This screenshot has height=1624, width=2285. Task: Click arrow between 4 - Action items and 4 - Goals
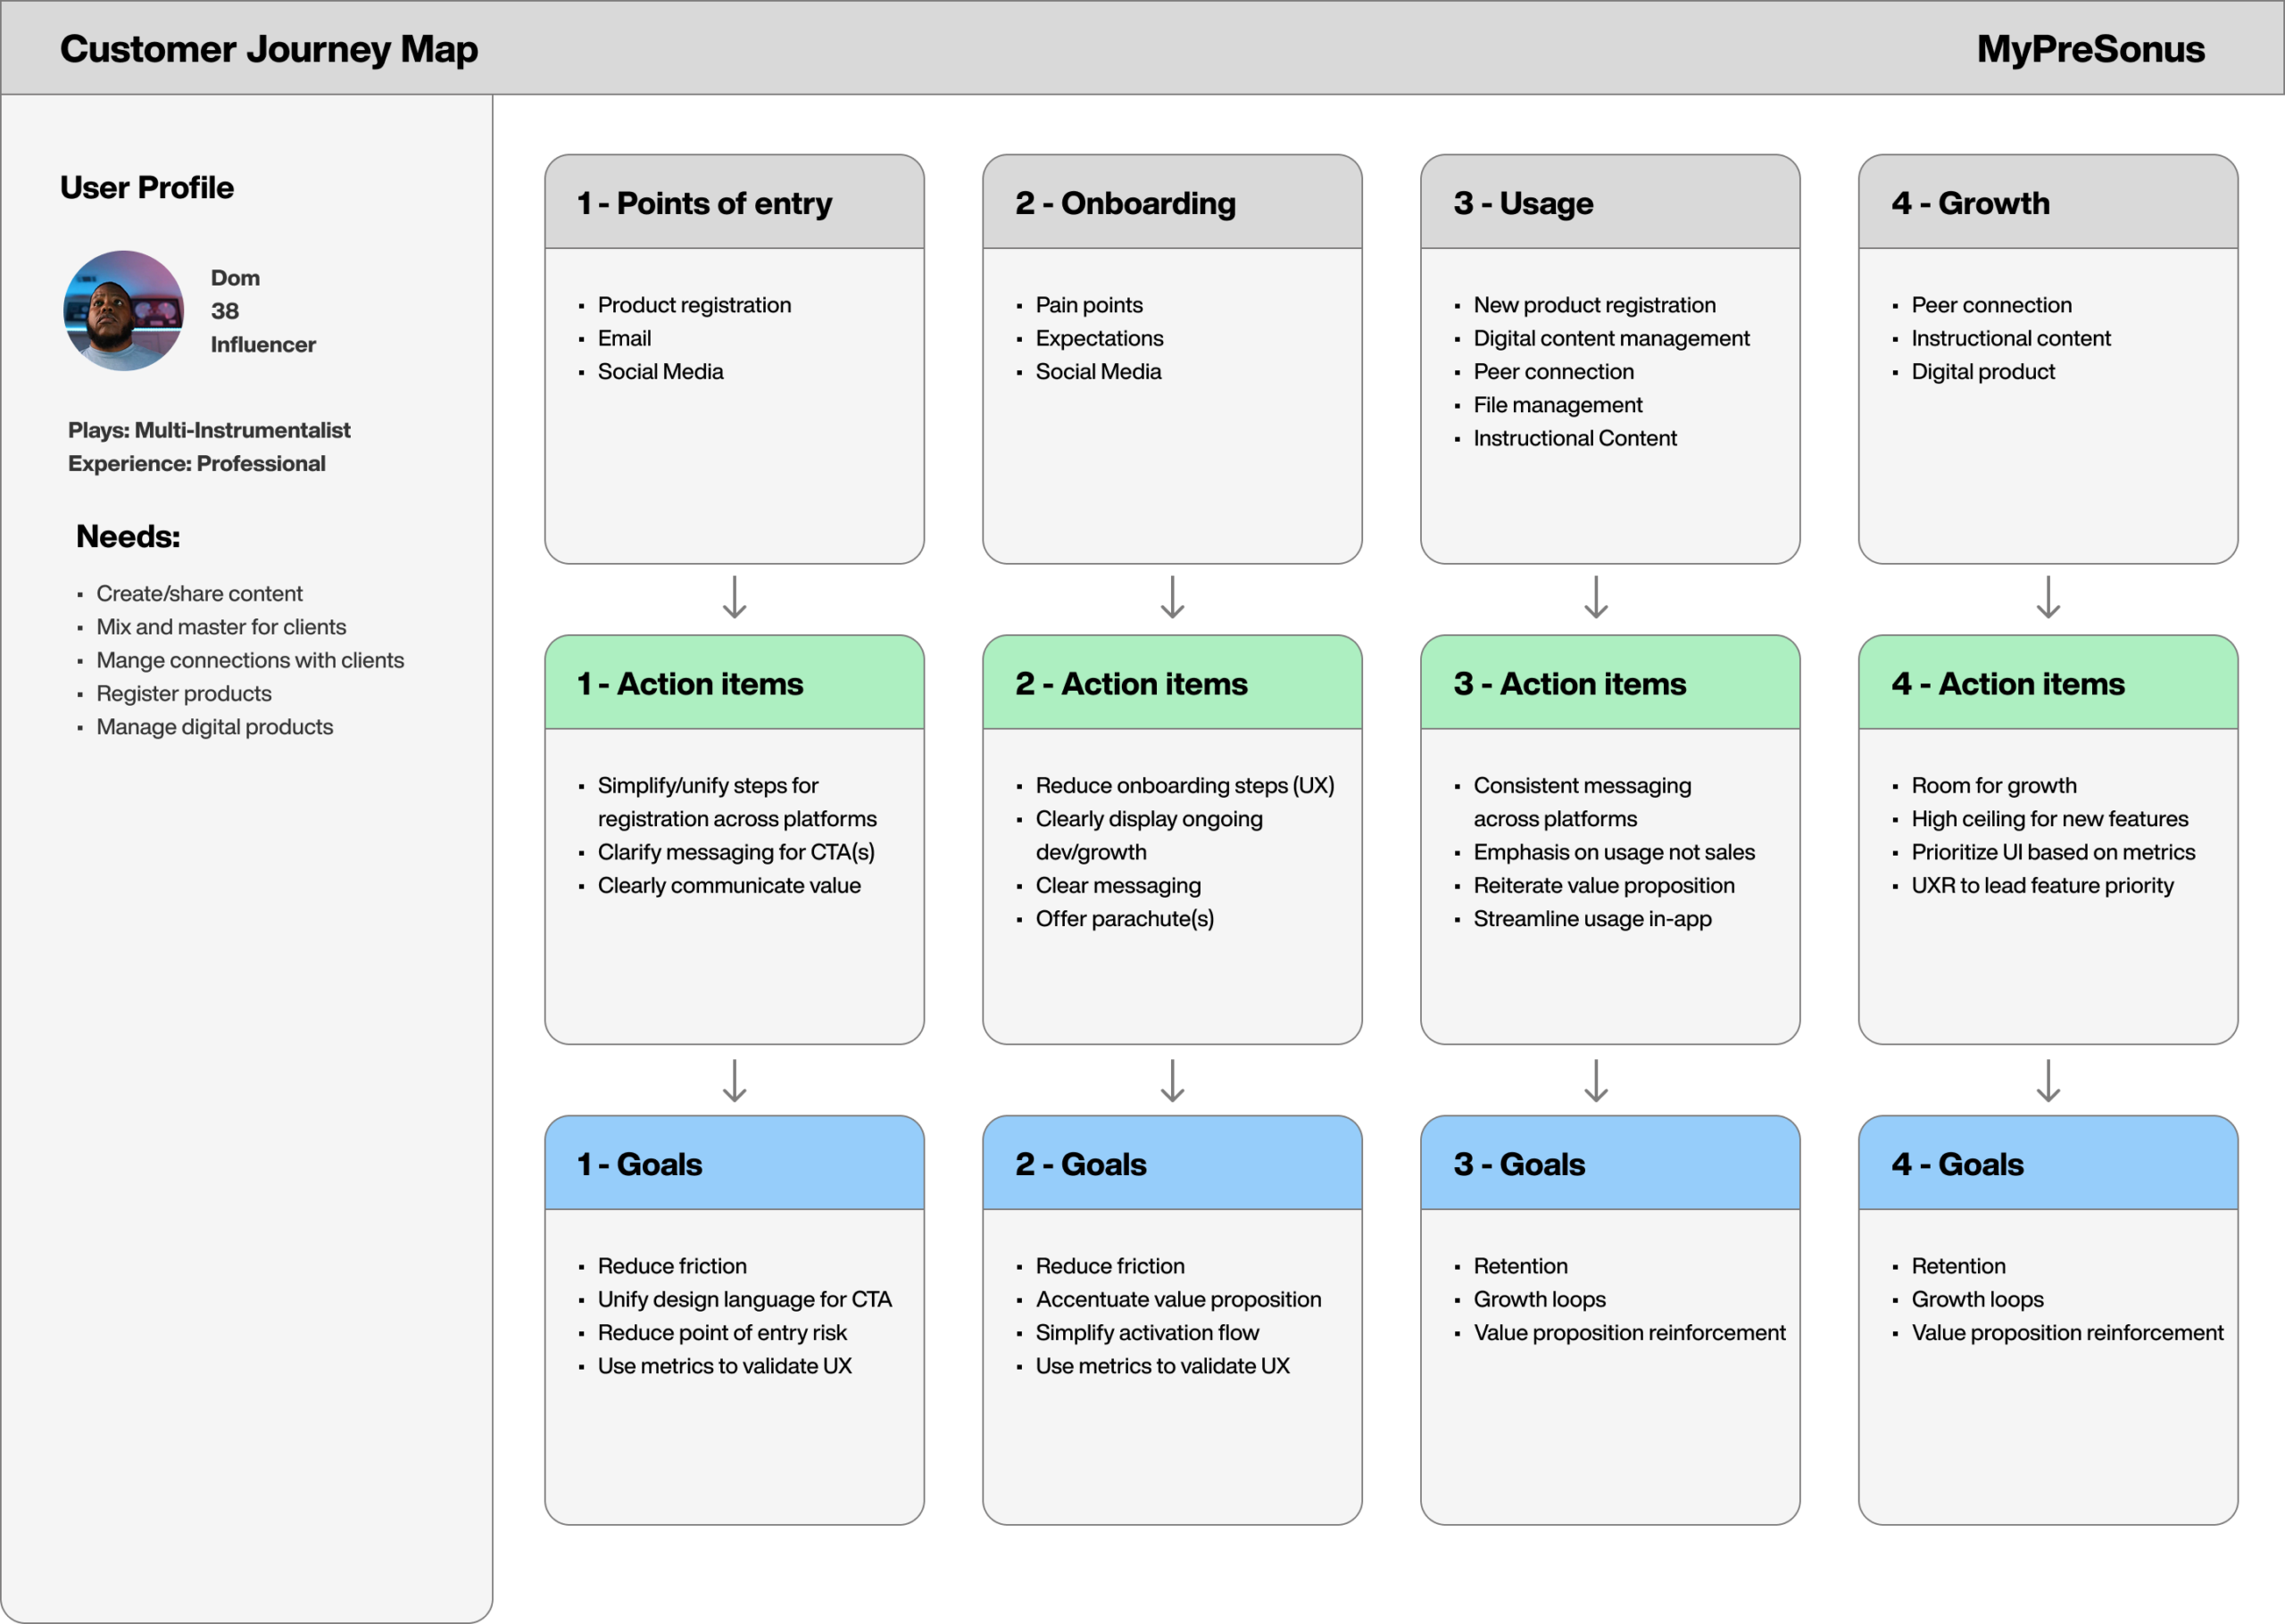click(2048, 1081)
